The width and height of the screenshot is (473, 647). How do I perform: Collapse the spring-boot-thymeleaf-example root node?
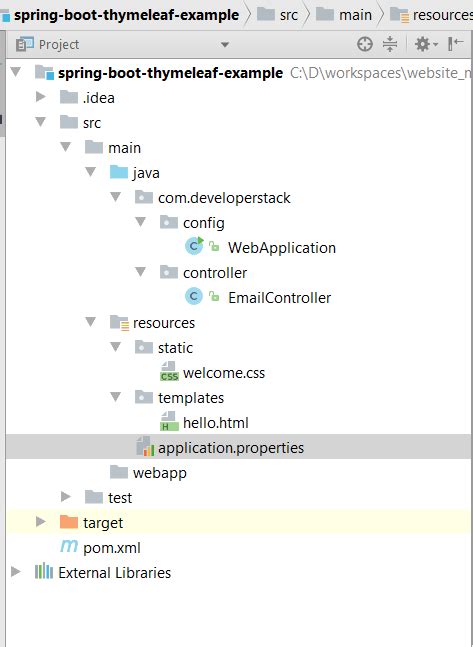tap(16, 72)
